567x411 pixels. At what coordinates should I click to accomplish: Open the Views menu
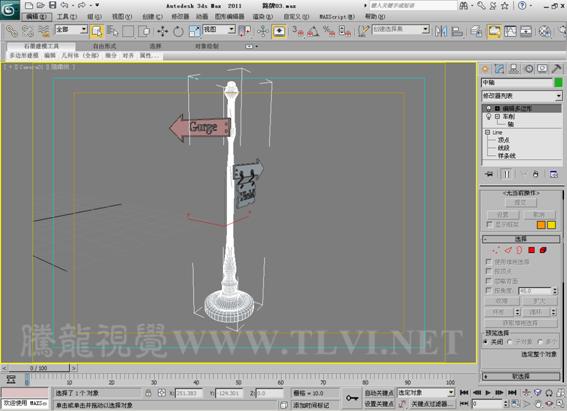(122, 17)
